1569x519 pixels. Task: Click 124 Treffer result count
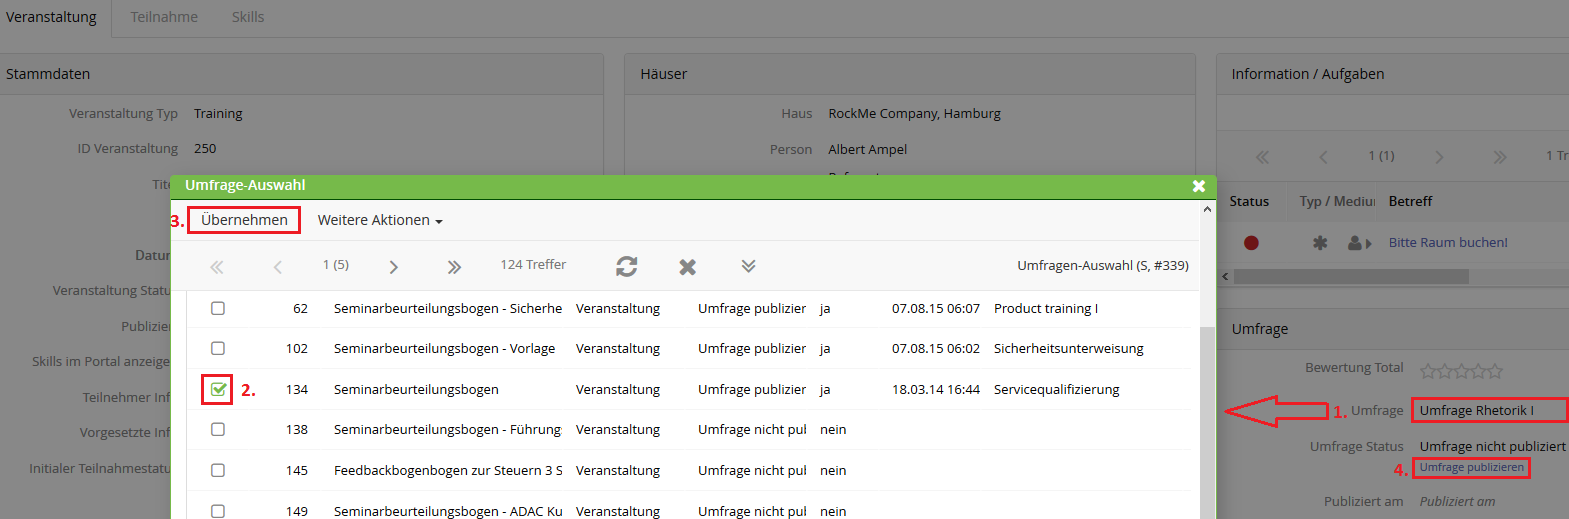coord(533,264)
